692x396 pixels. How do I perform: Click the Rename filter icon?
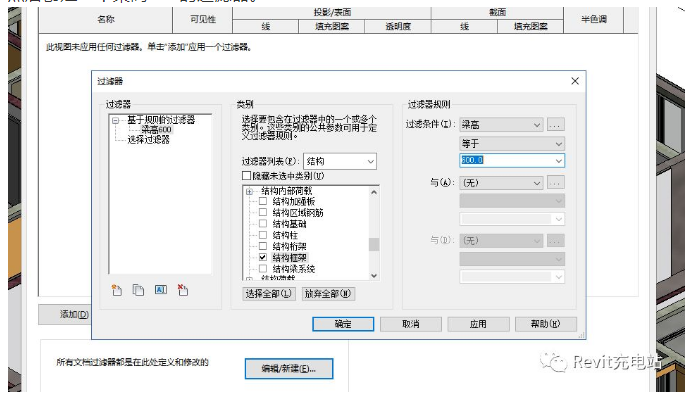[161, 290]
